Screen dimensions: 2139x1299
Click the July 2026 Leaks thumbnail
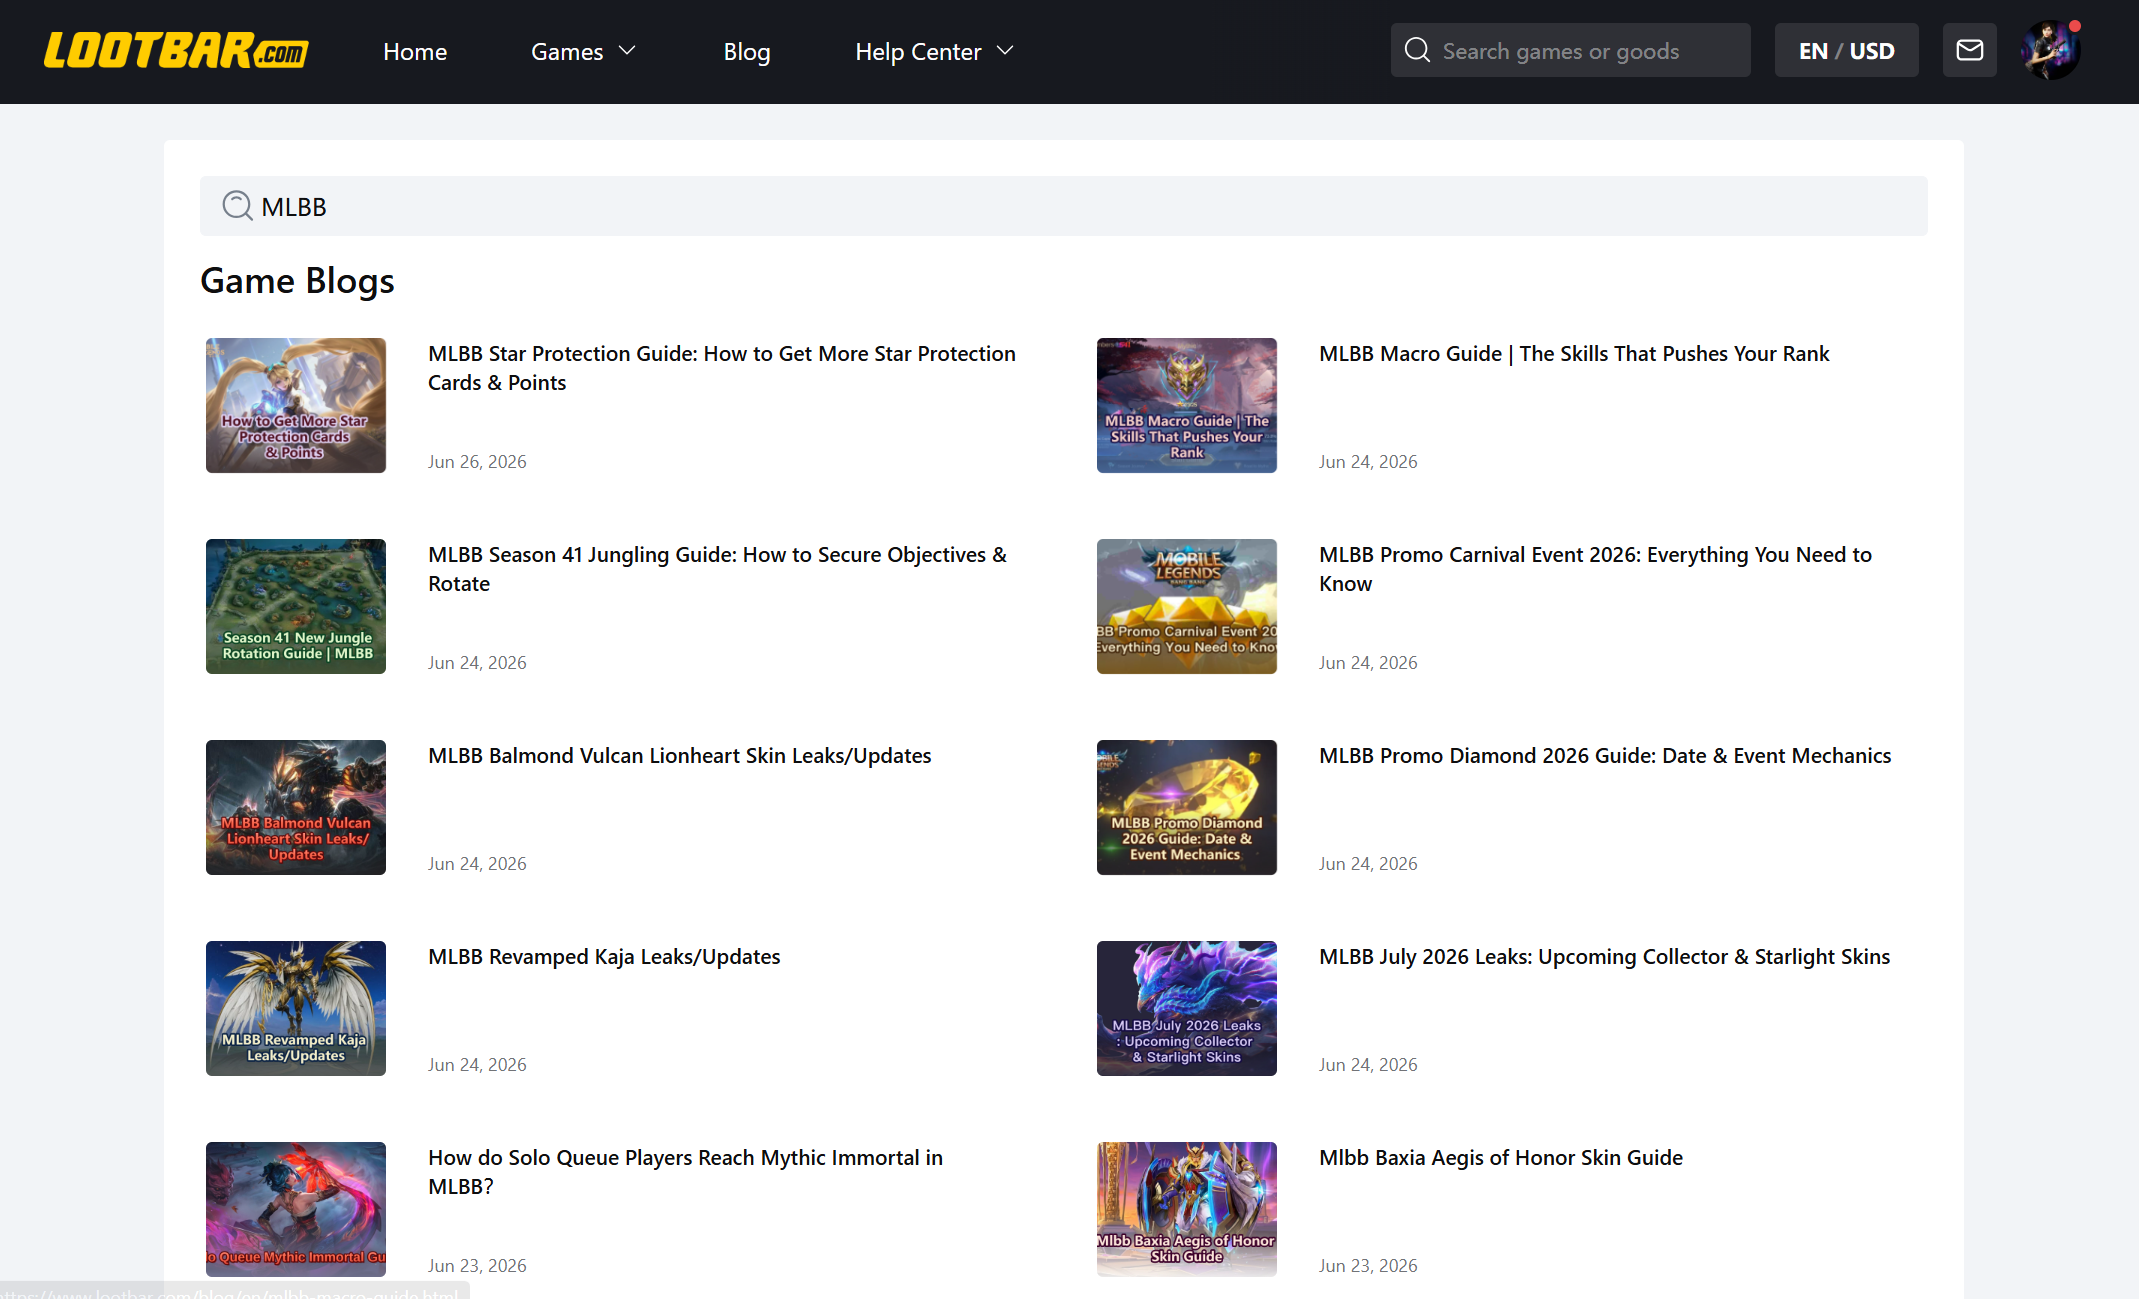[x=1186, y=1008]
